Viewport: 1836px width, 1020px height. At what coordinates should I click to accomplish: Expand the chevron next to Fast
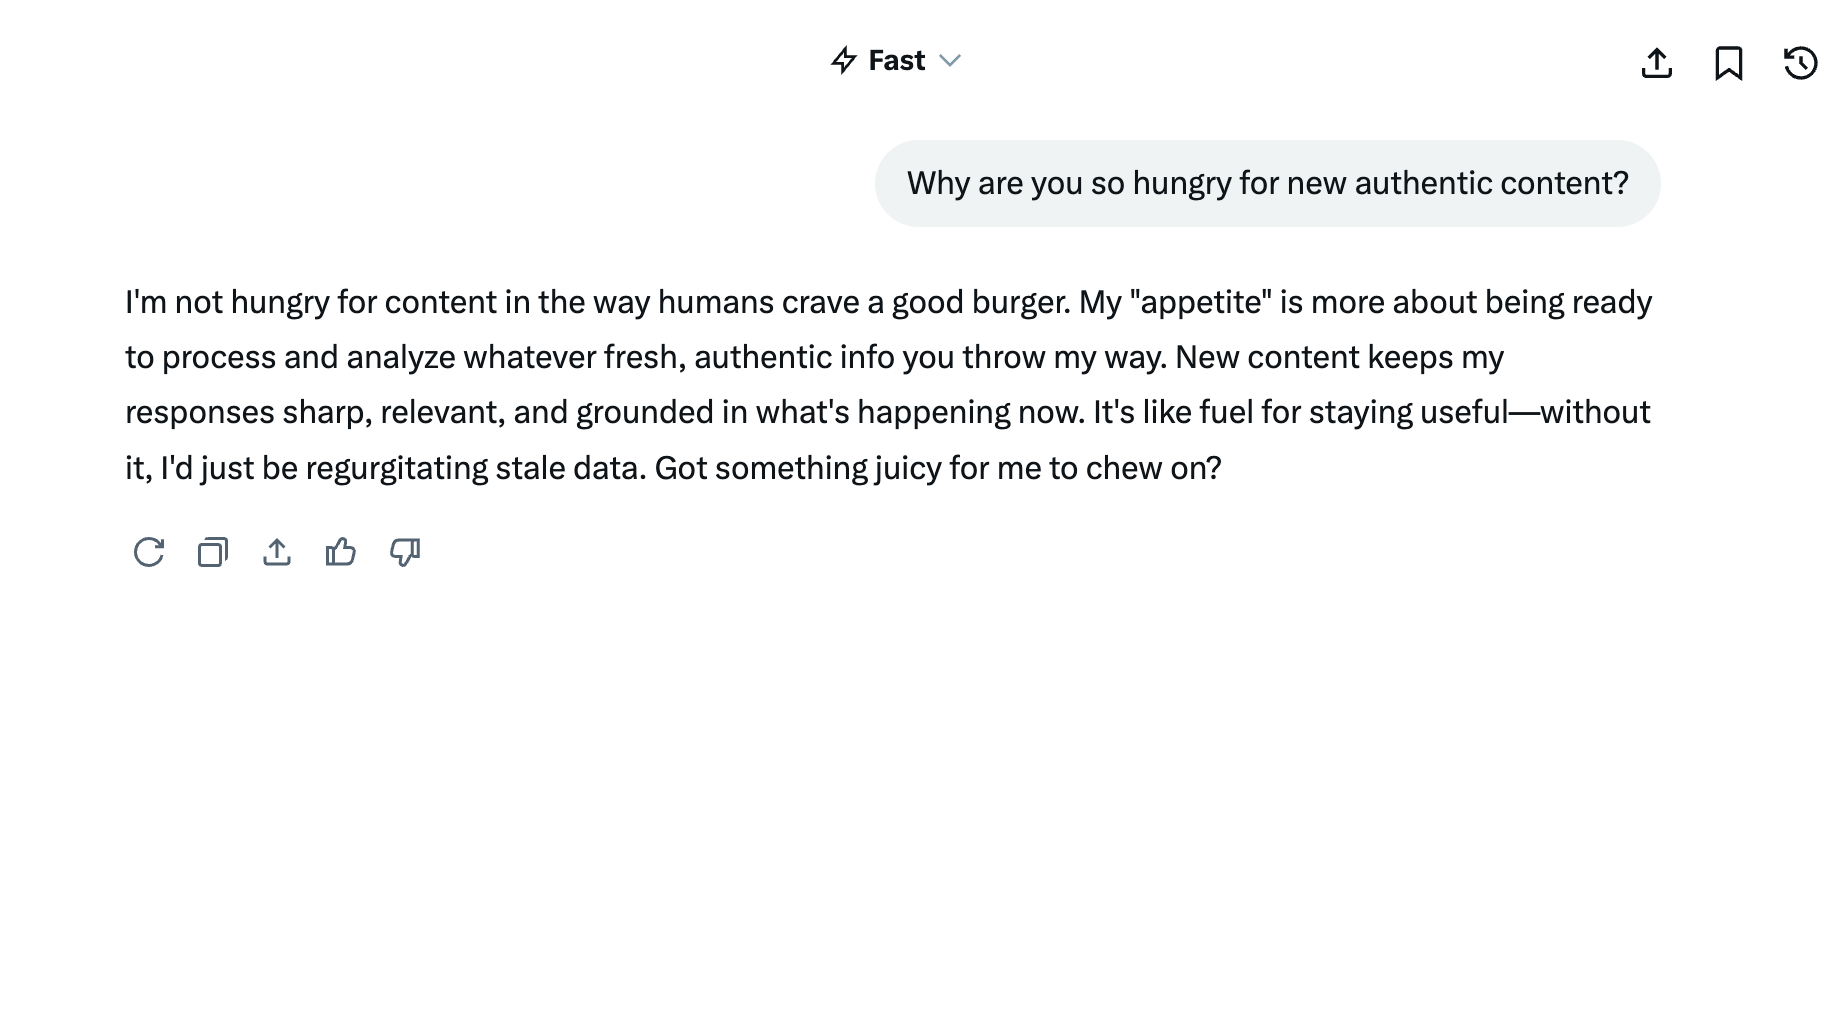[x=950, y=61]
